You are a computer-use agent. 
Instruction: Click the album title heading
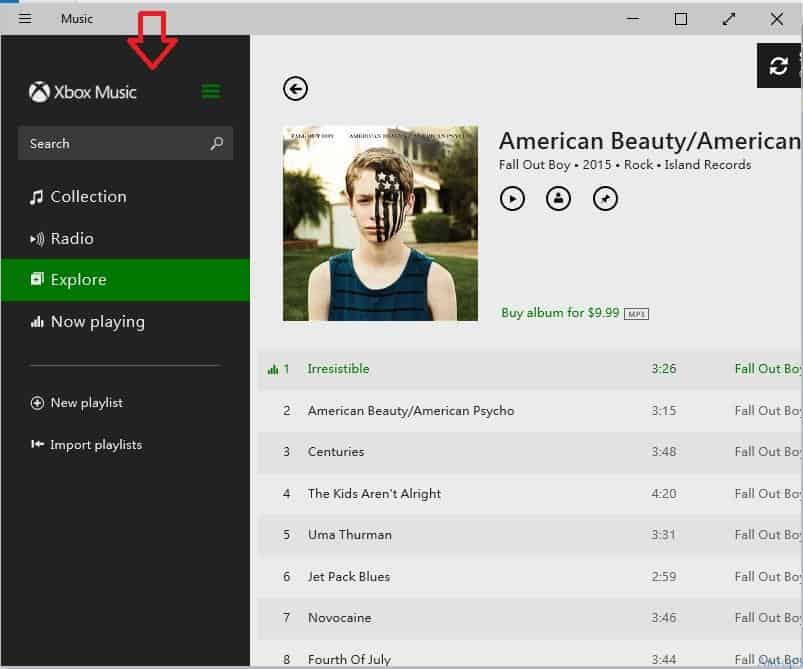pyautogui.click(x=650, y=141)
